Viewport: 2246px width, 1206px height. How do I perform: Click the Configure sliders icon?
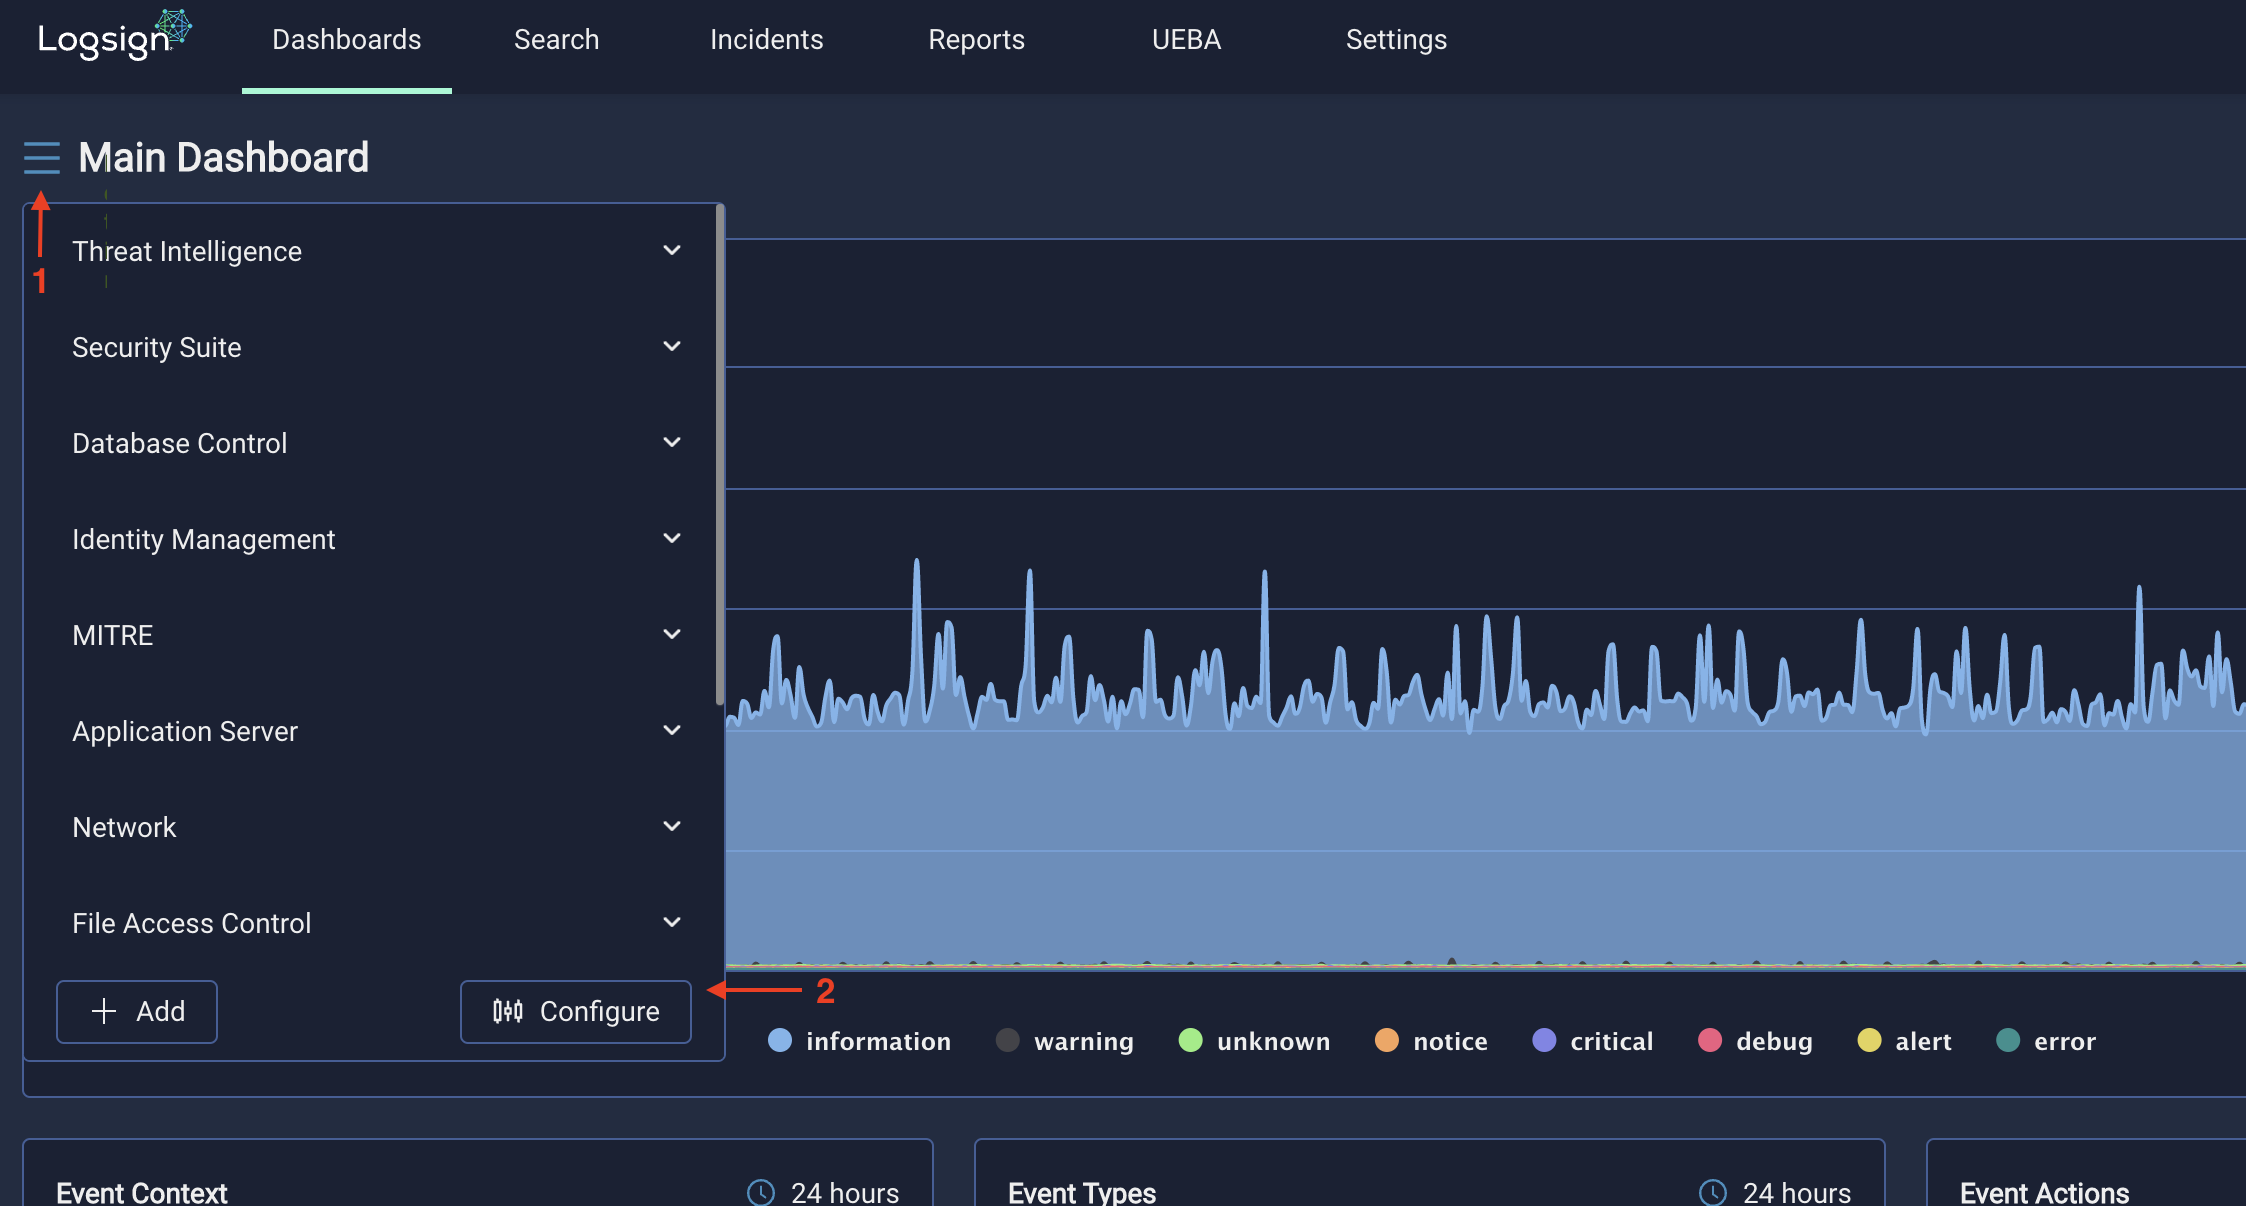point(508,1011)
